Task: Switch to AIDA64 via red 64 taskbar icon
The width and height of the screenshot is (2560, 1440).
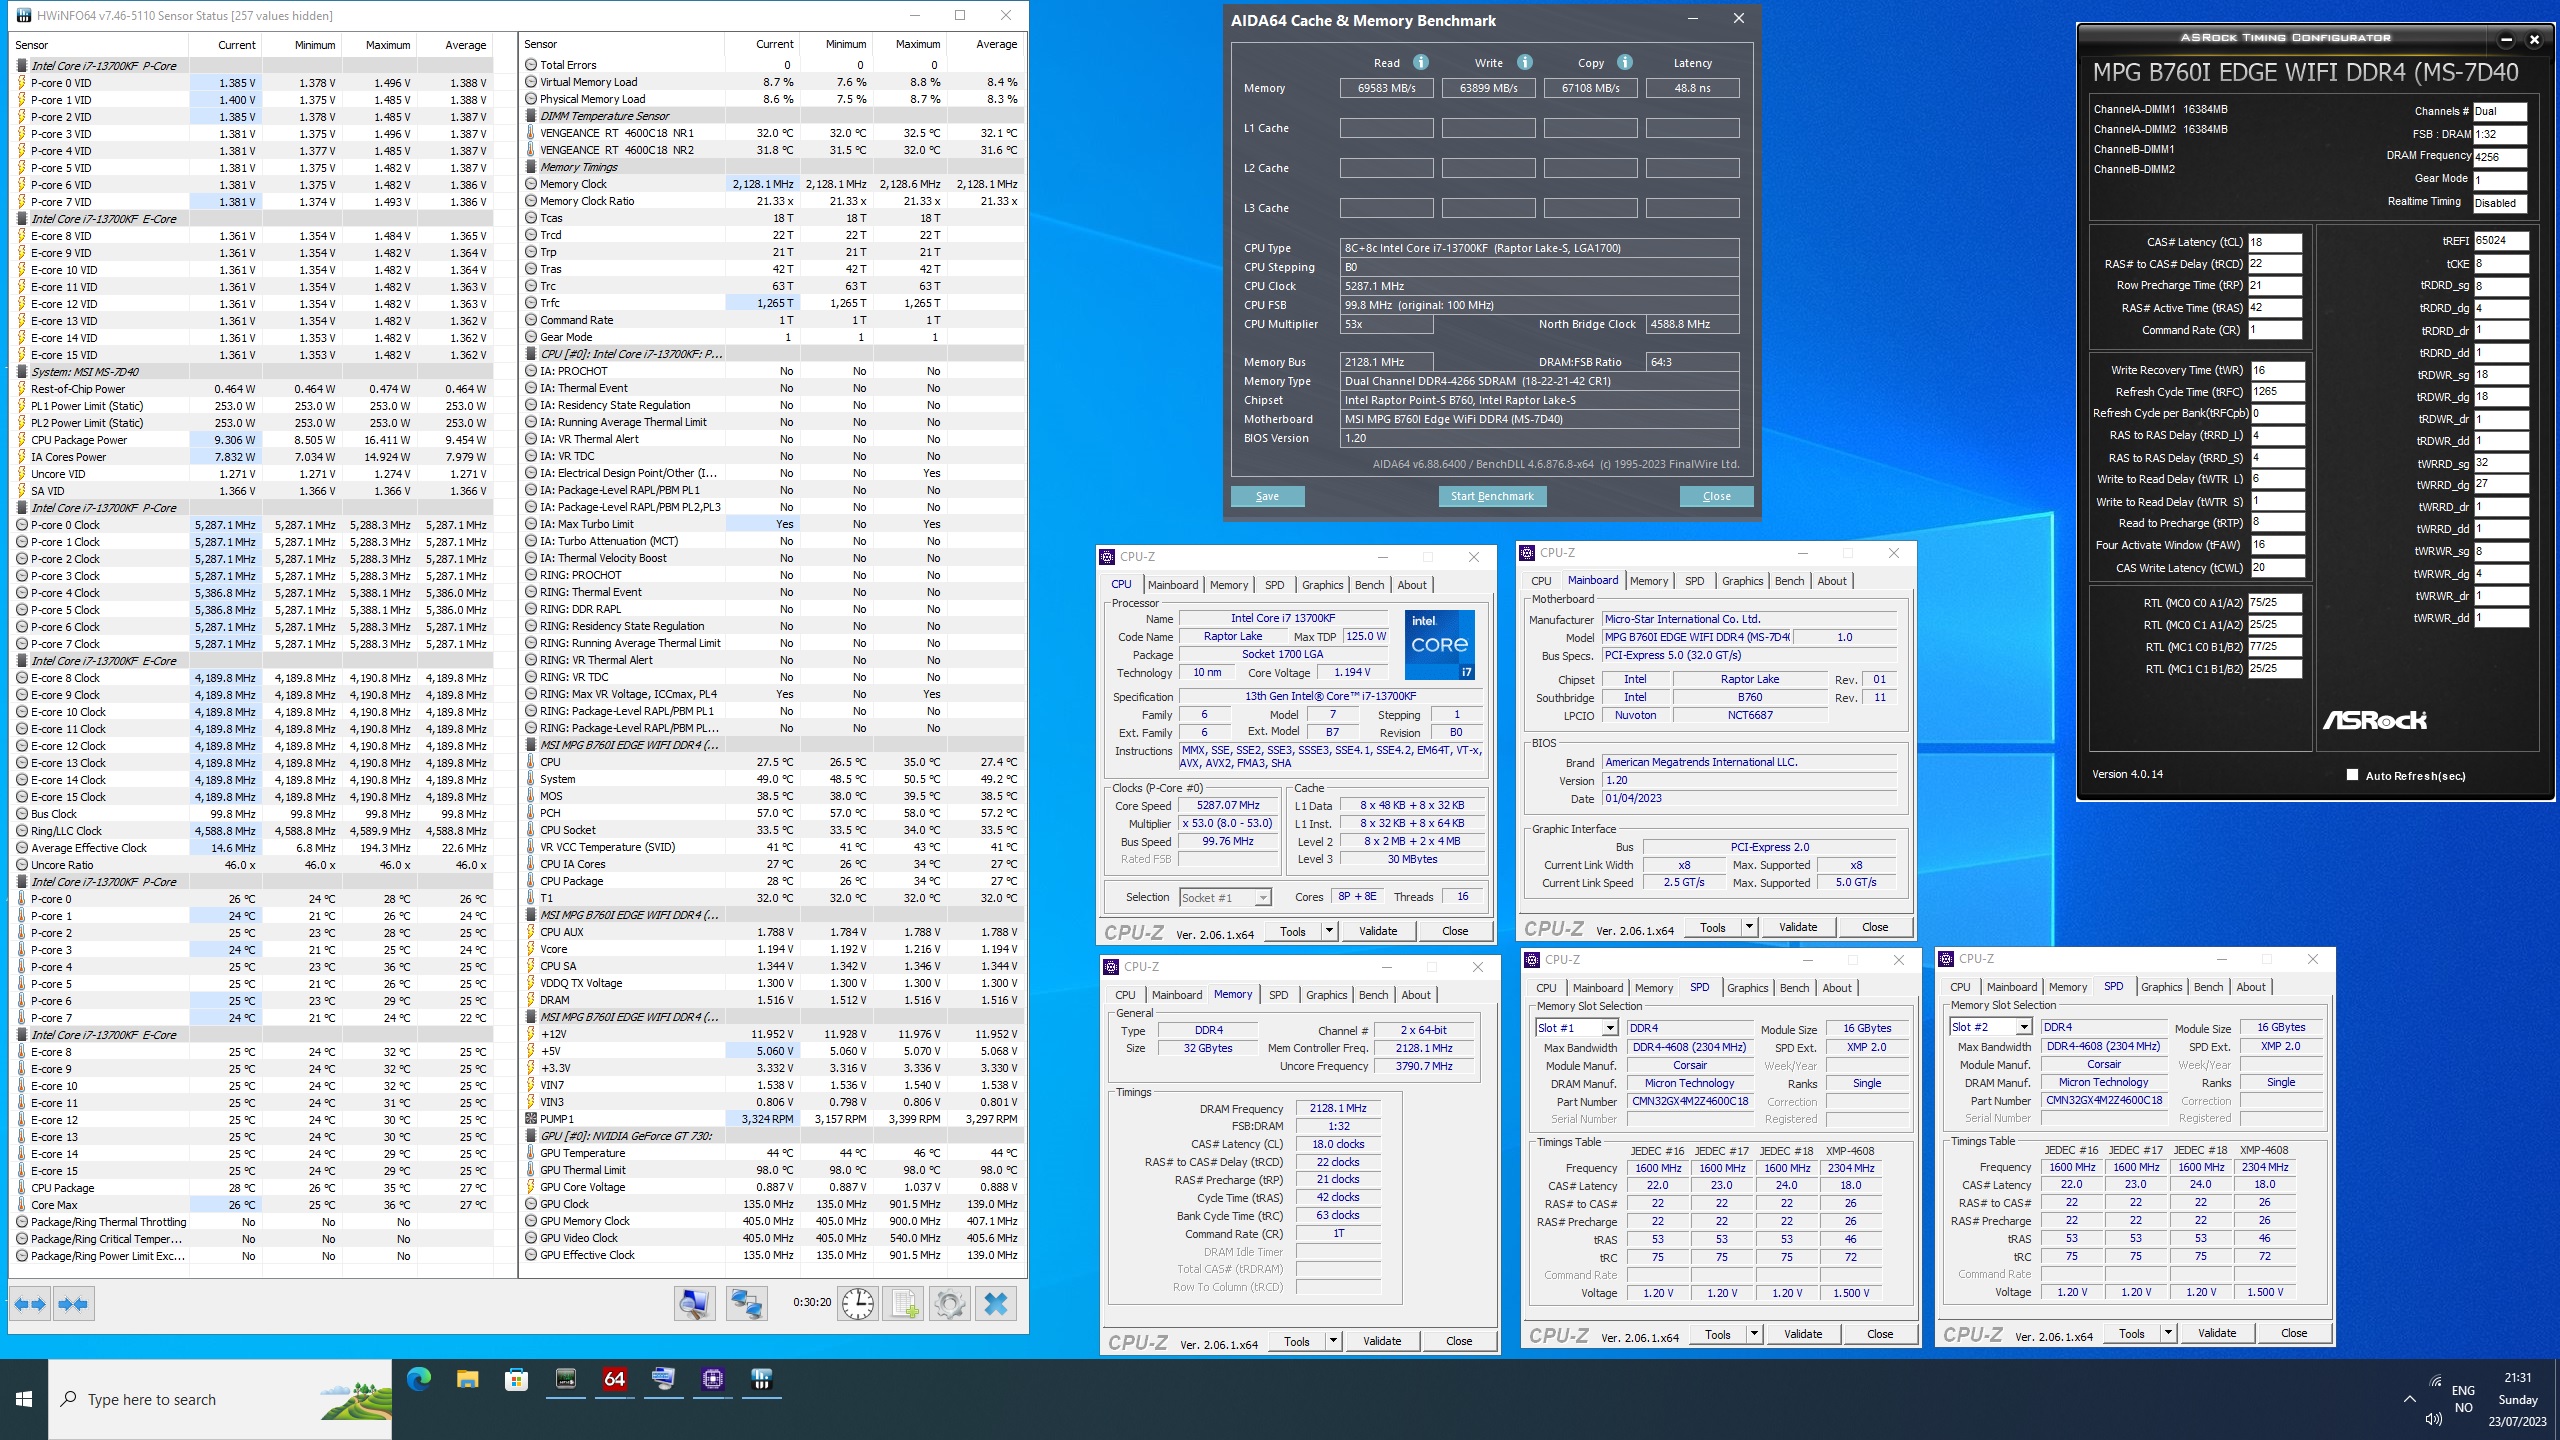Action: click(614, 1380)
